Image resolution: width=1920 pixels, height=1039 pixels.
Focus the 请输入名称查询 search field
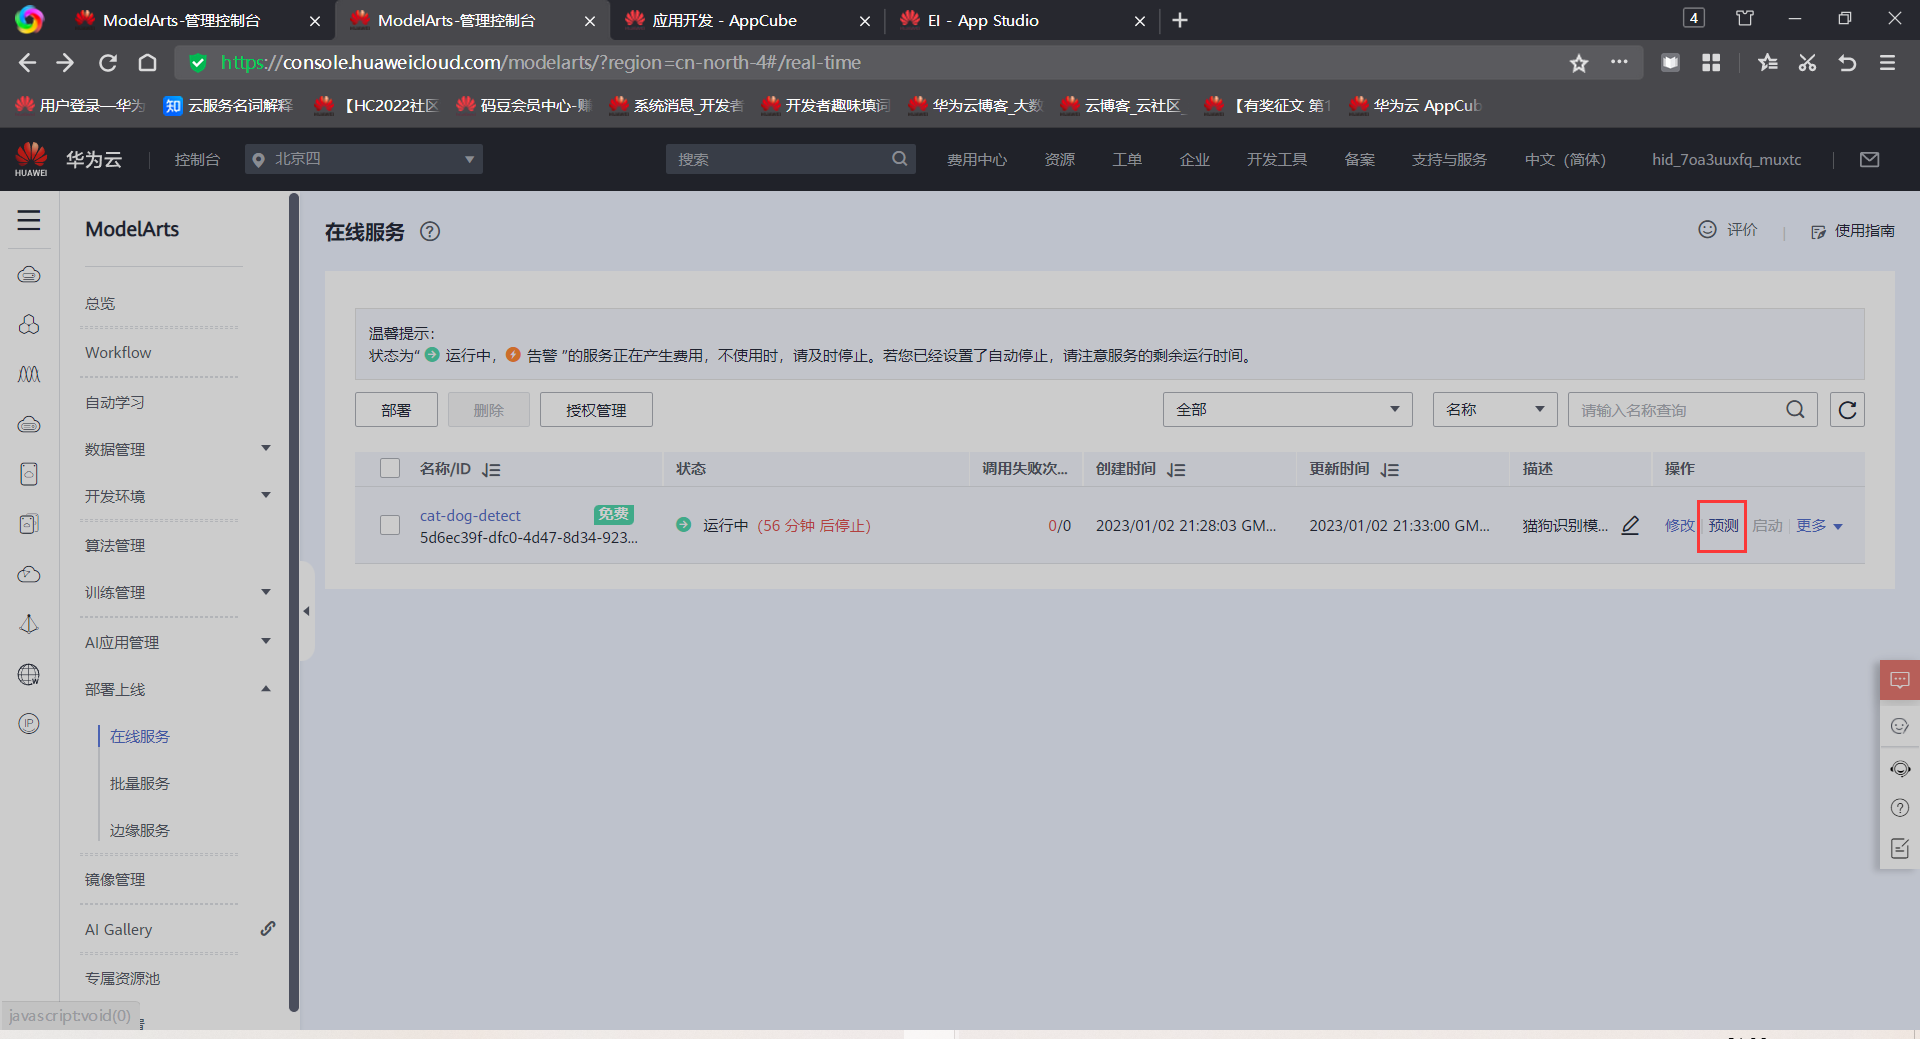coord(1692,410)
